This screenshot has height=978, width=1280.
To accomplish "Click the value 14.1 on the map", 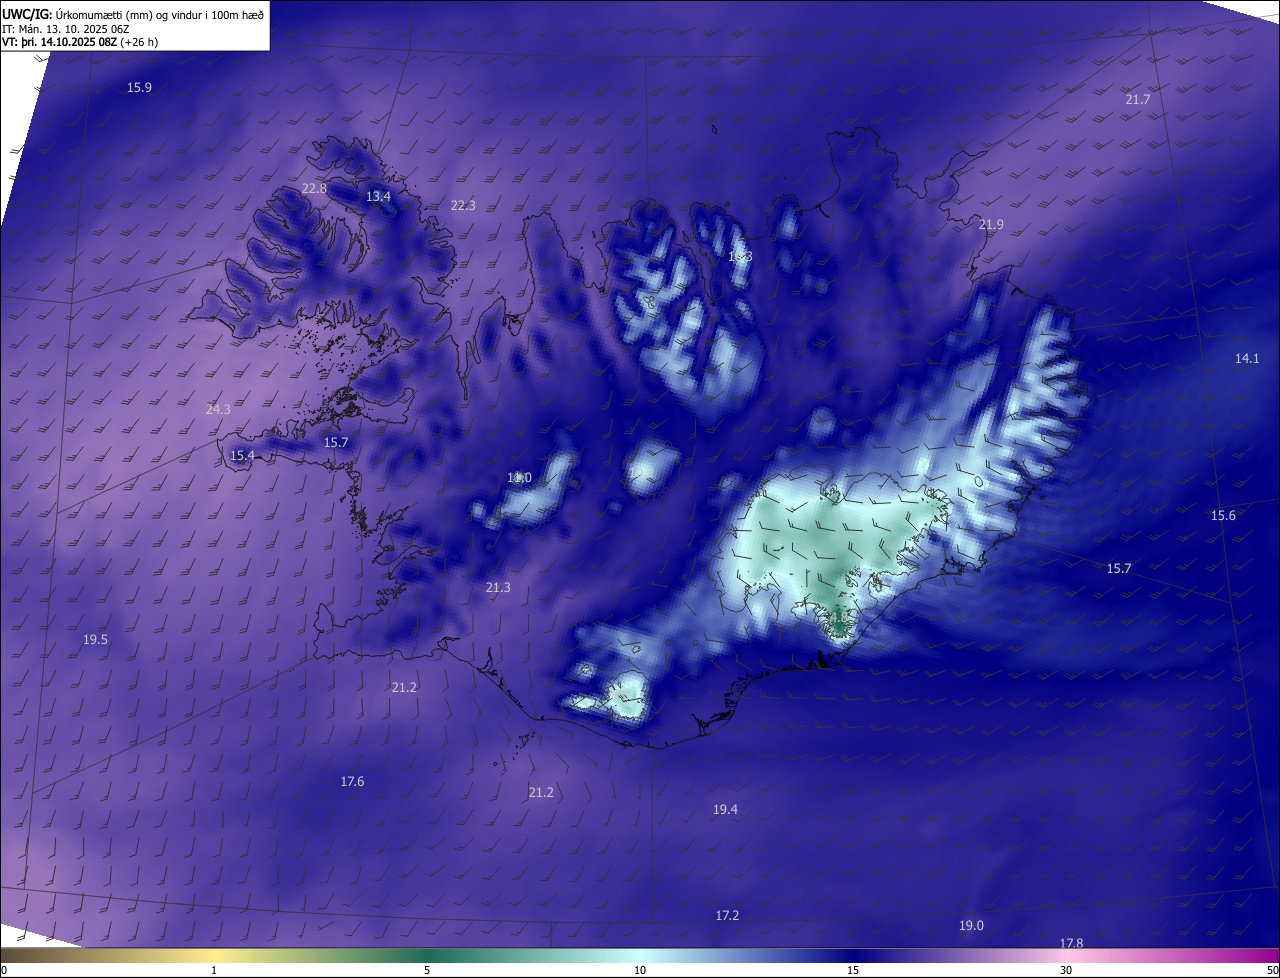I will 1247,358.
